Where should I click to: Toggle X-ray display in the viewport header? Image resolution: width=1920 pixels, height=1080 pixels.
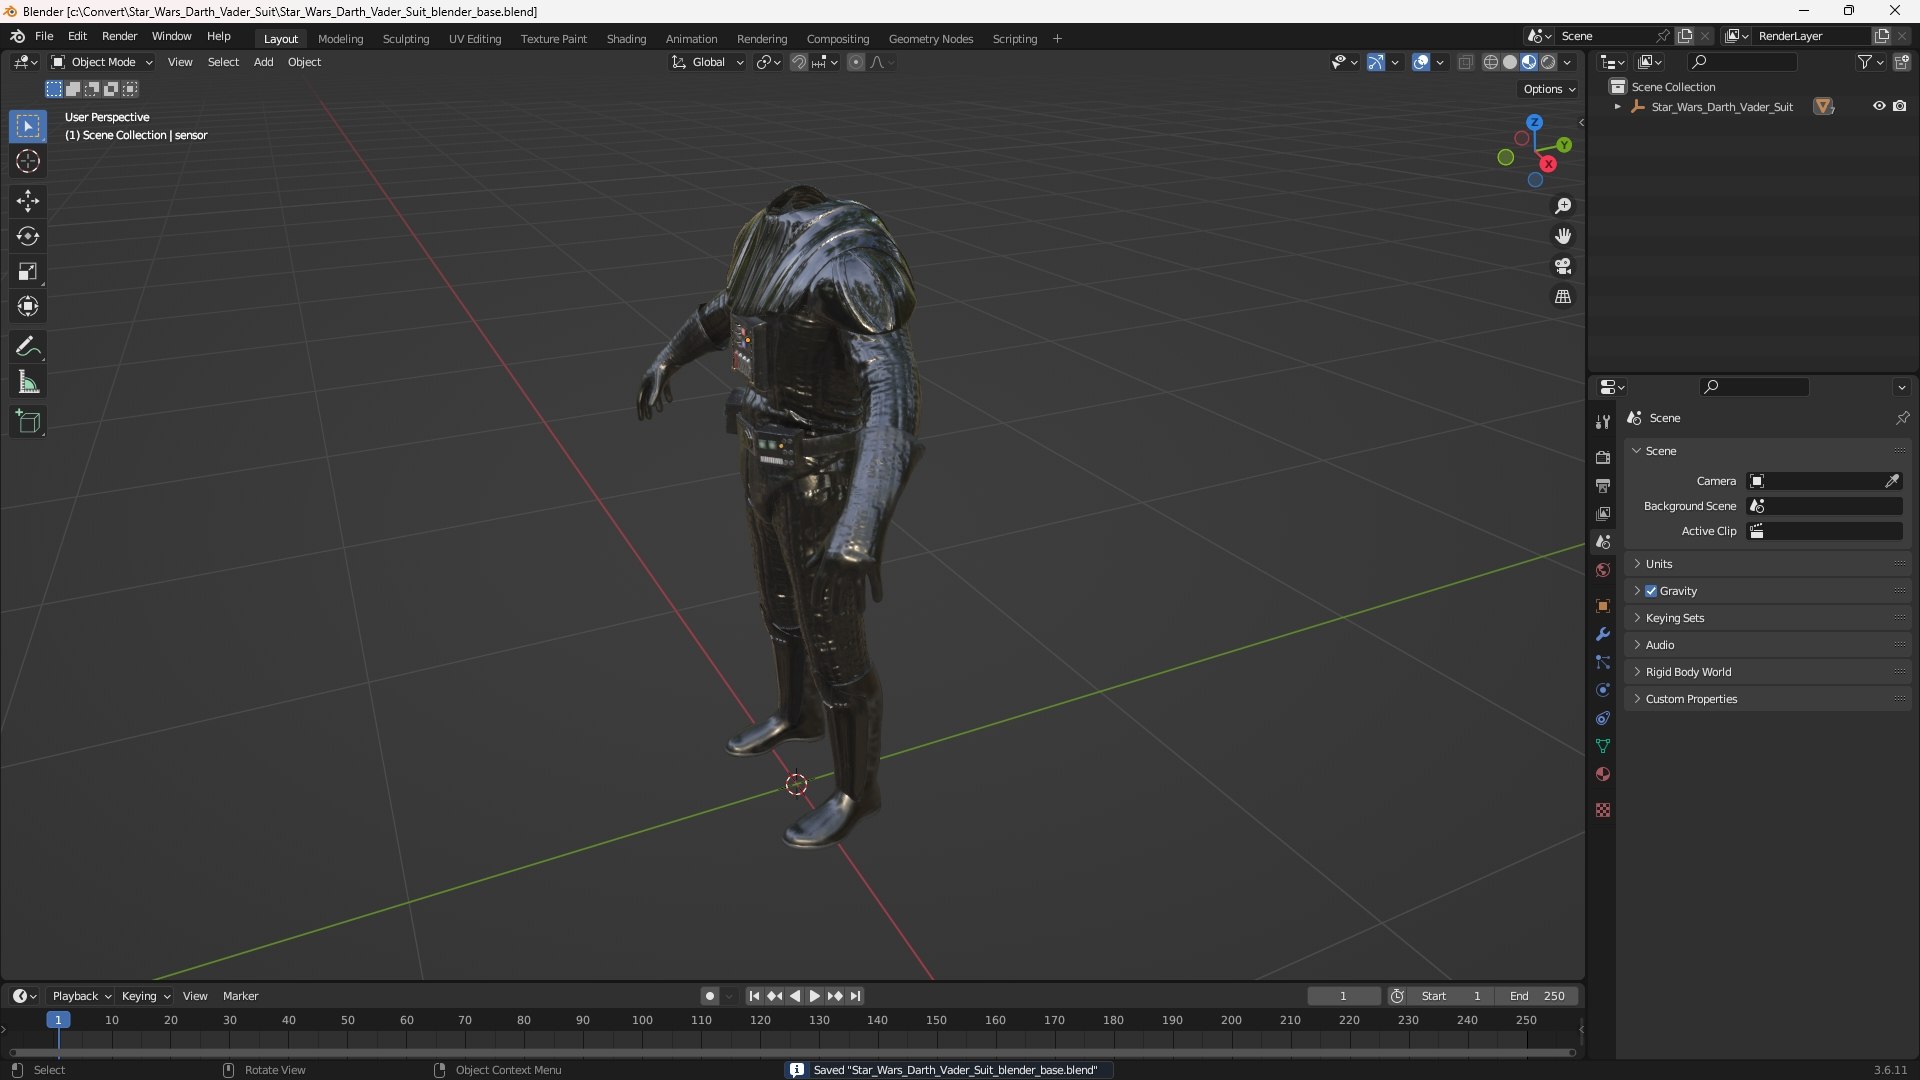coord(1465,62)
